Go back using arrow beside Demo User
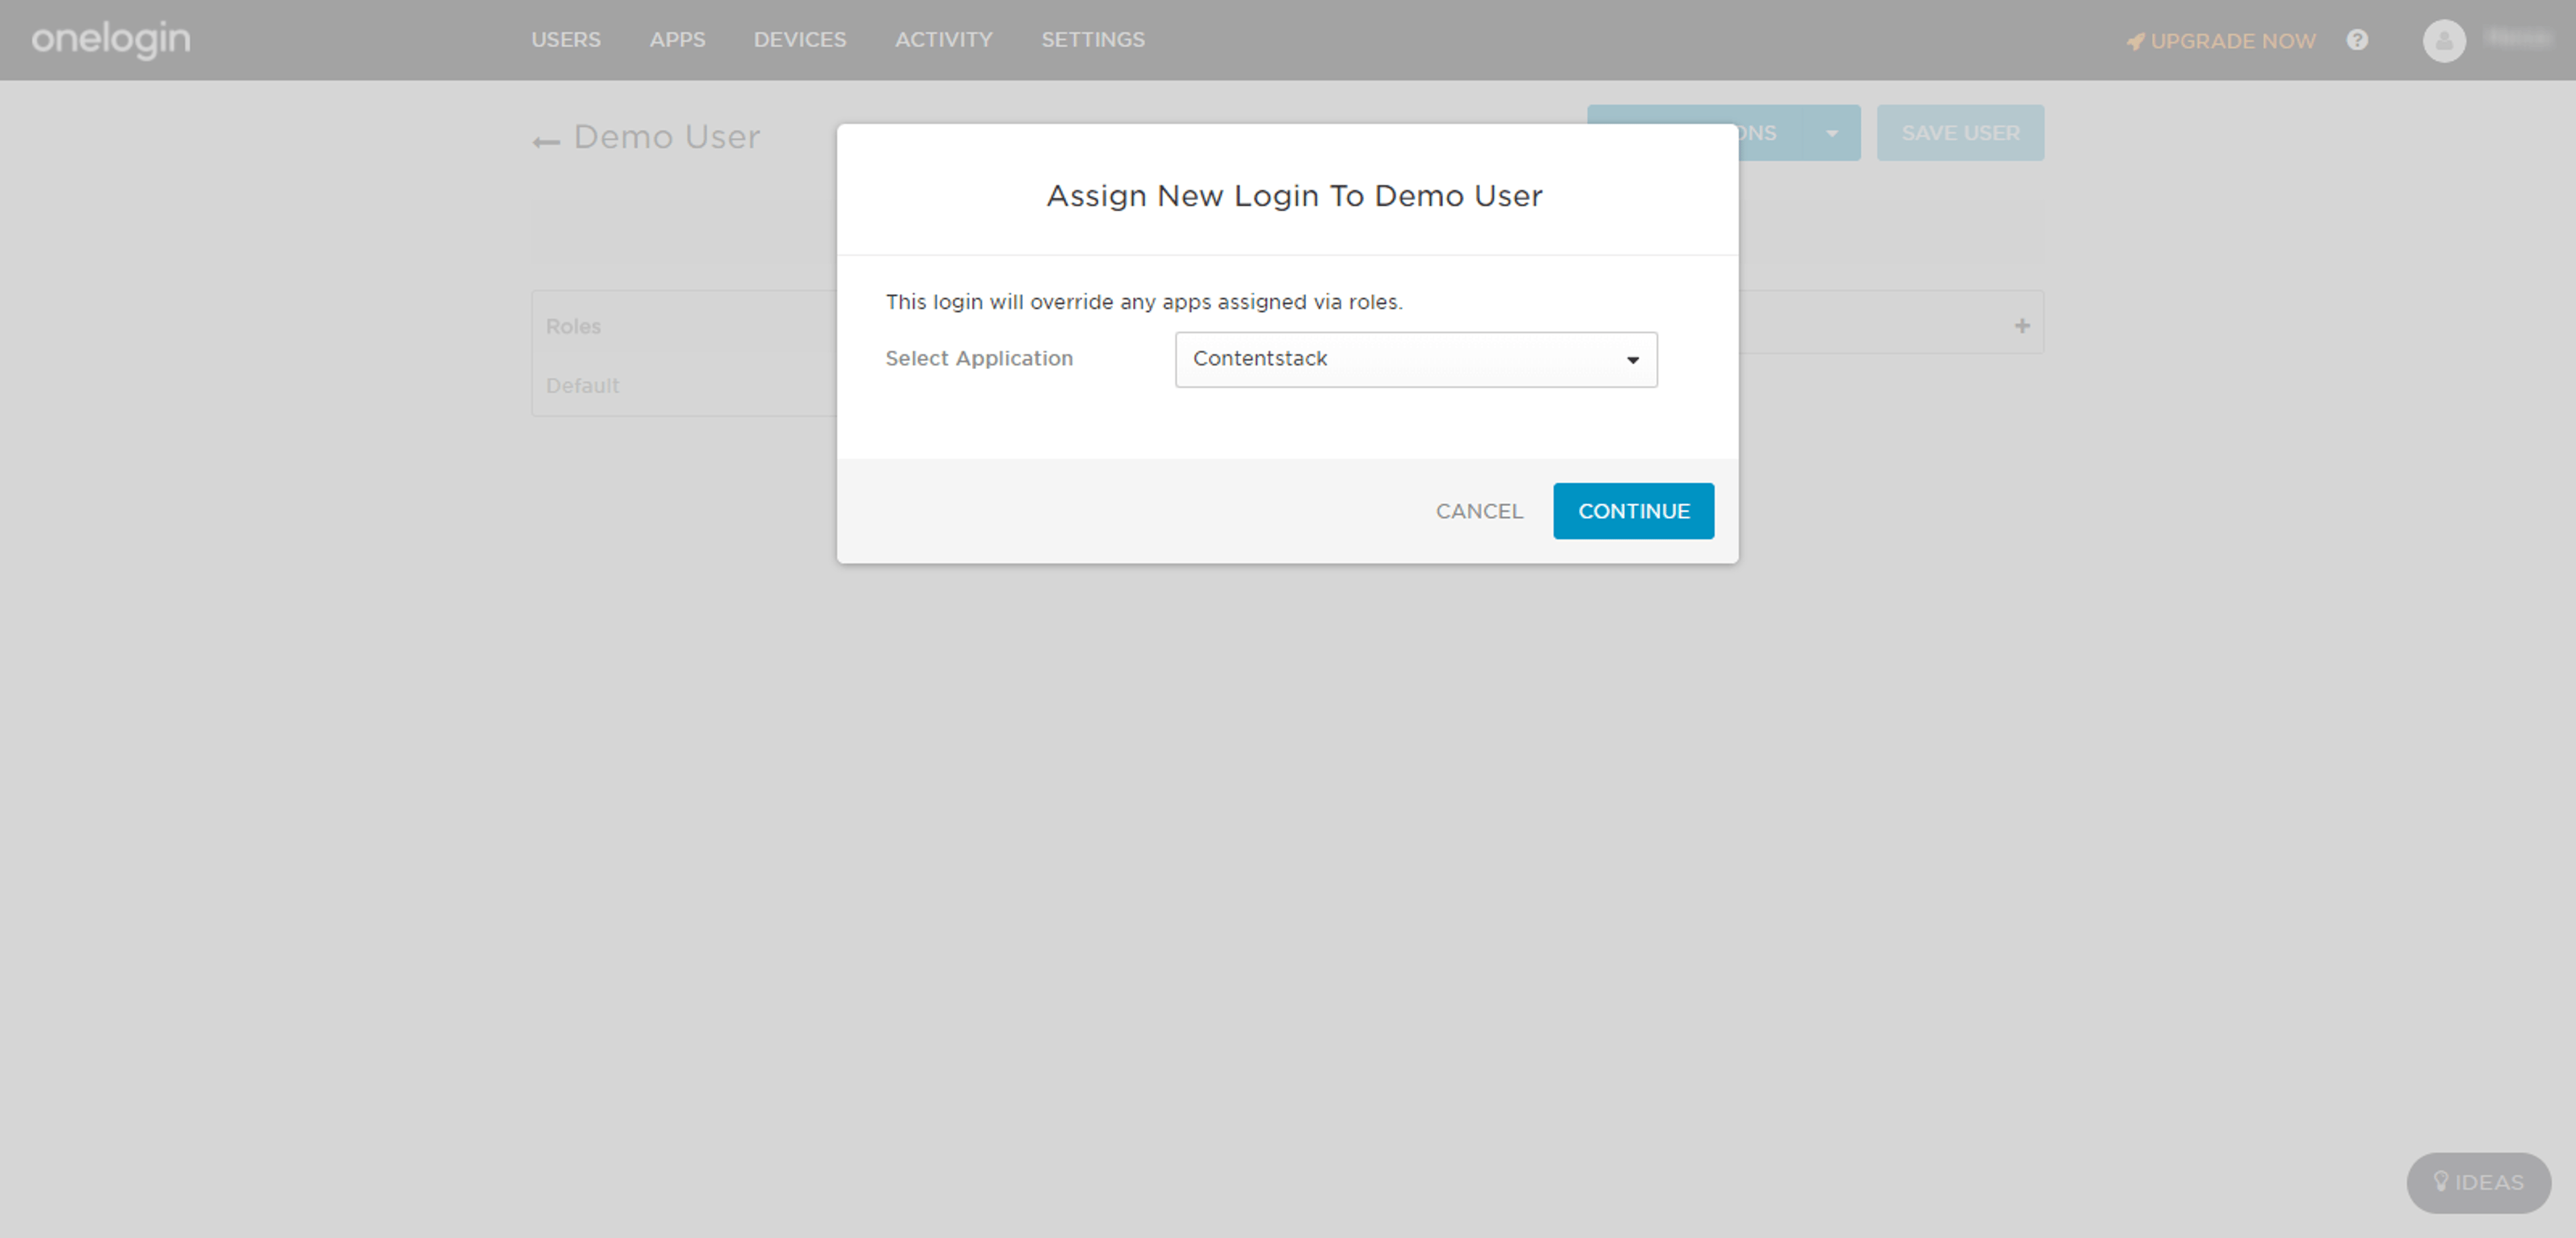The image size is (2576, 1238). tap(546, 142)
